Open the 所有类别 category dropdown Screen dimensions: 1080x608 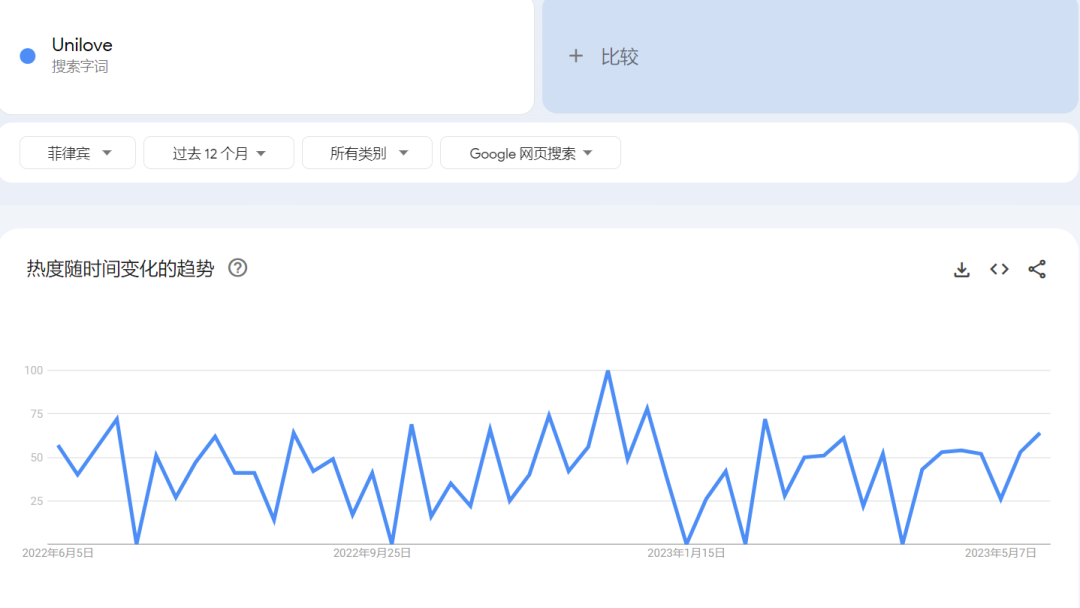367,153
